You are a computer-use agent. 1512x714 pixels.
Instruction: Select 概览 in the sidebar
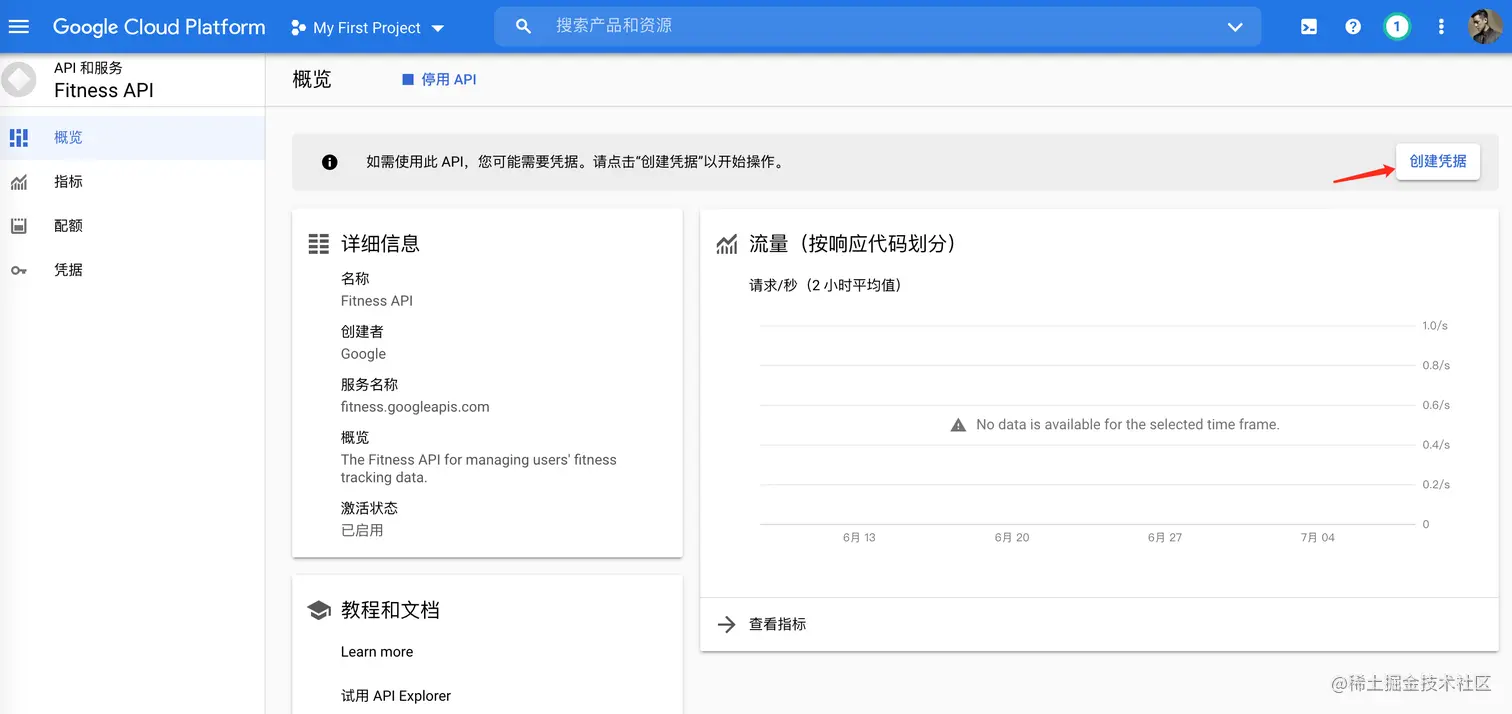pos(132,138)
